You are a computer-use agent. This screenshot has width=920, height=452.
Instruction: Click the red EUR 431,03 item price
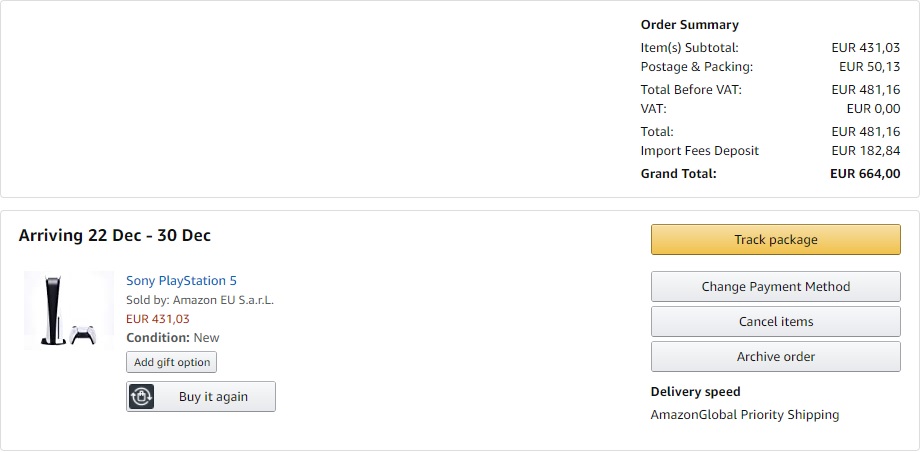click(x=158, y=319)
